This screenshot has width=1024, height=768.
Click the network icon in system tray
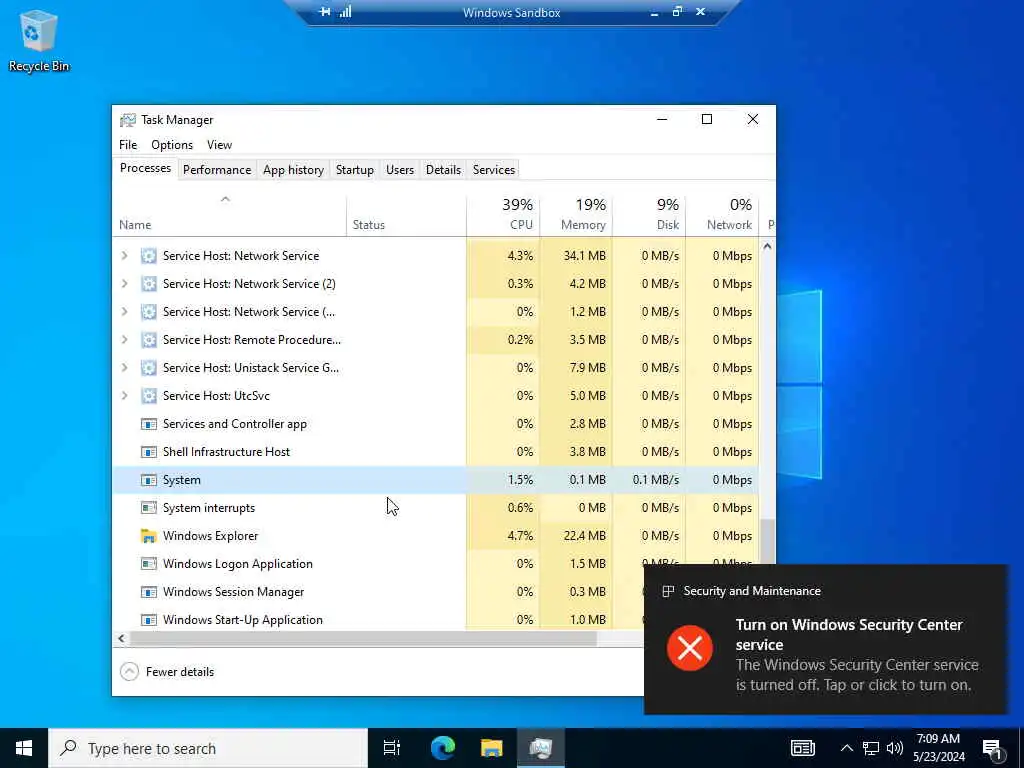point(871,748)
